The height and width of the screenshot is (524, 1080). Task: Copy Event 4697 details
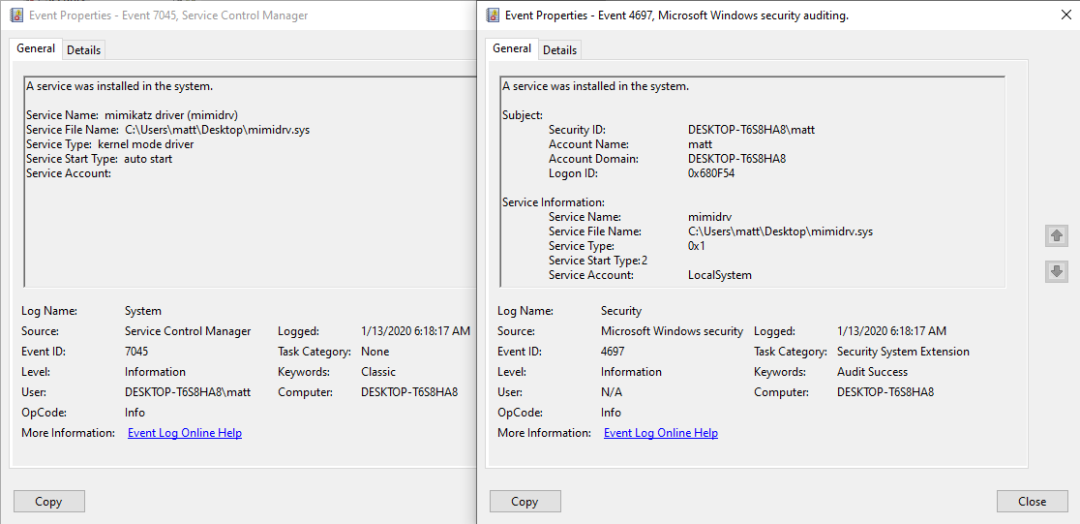click(525, 501)
